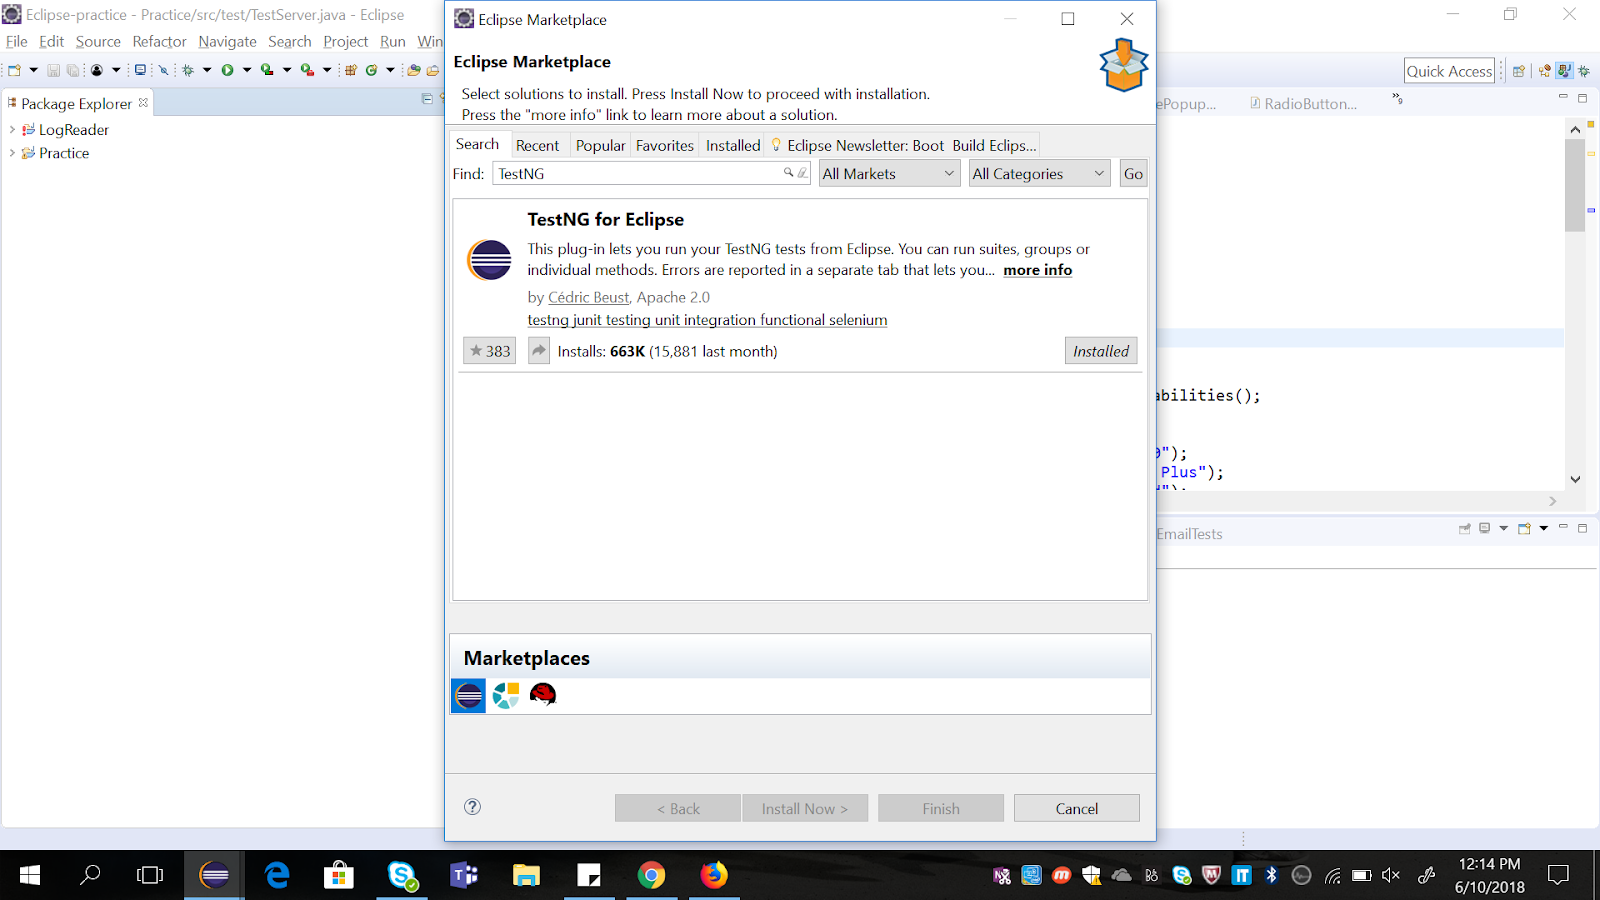
Task: Open the Source menu
Action: coord(98,41)
